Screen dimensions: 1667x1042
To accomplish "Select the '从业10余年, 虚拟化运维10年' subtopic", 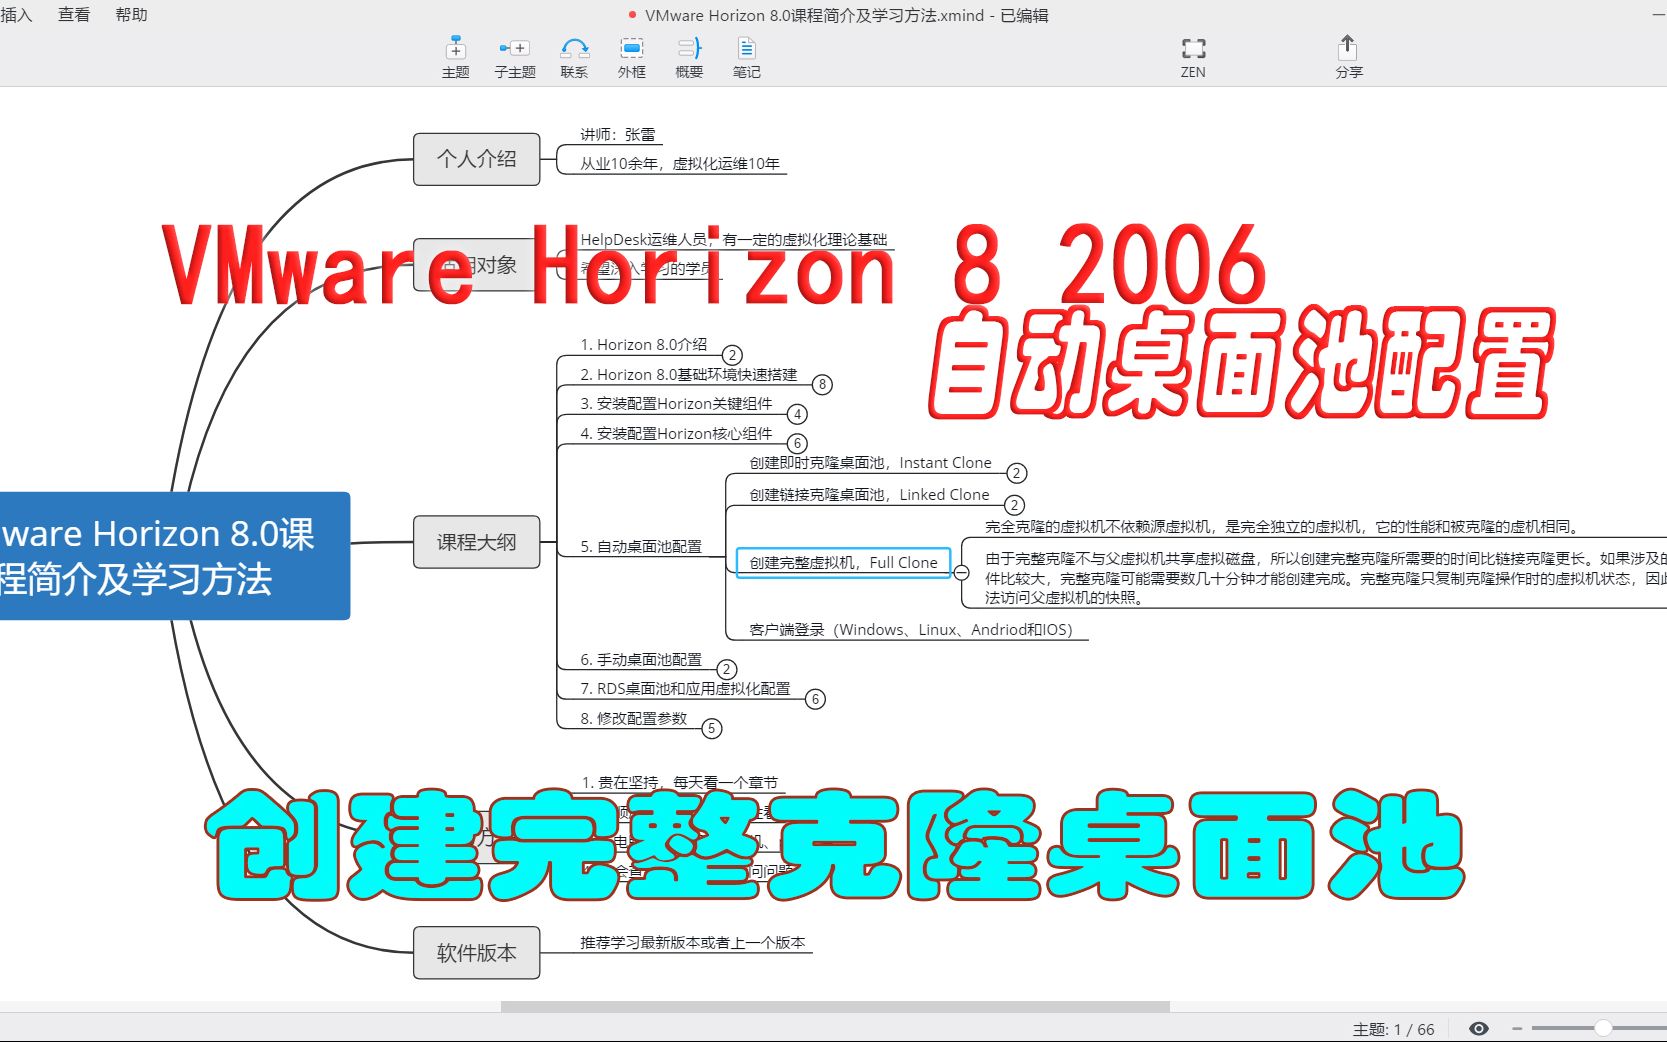I will tap(680, 164).
